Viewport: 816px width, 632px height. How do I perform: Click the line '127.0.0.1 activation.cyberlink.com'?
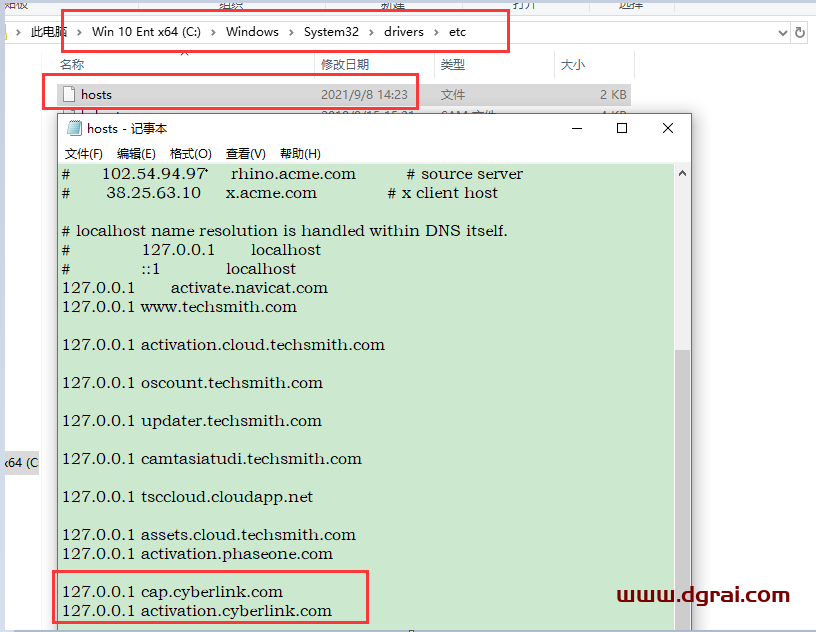click(x=197, y=611)
